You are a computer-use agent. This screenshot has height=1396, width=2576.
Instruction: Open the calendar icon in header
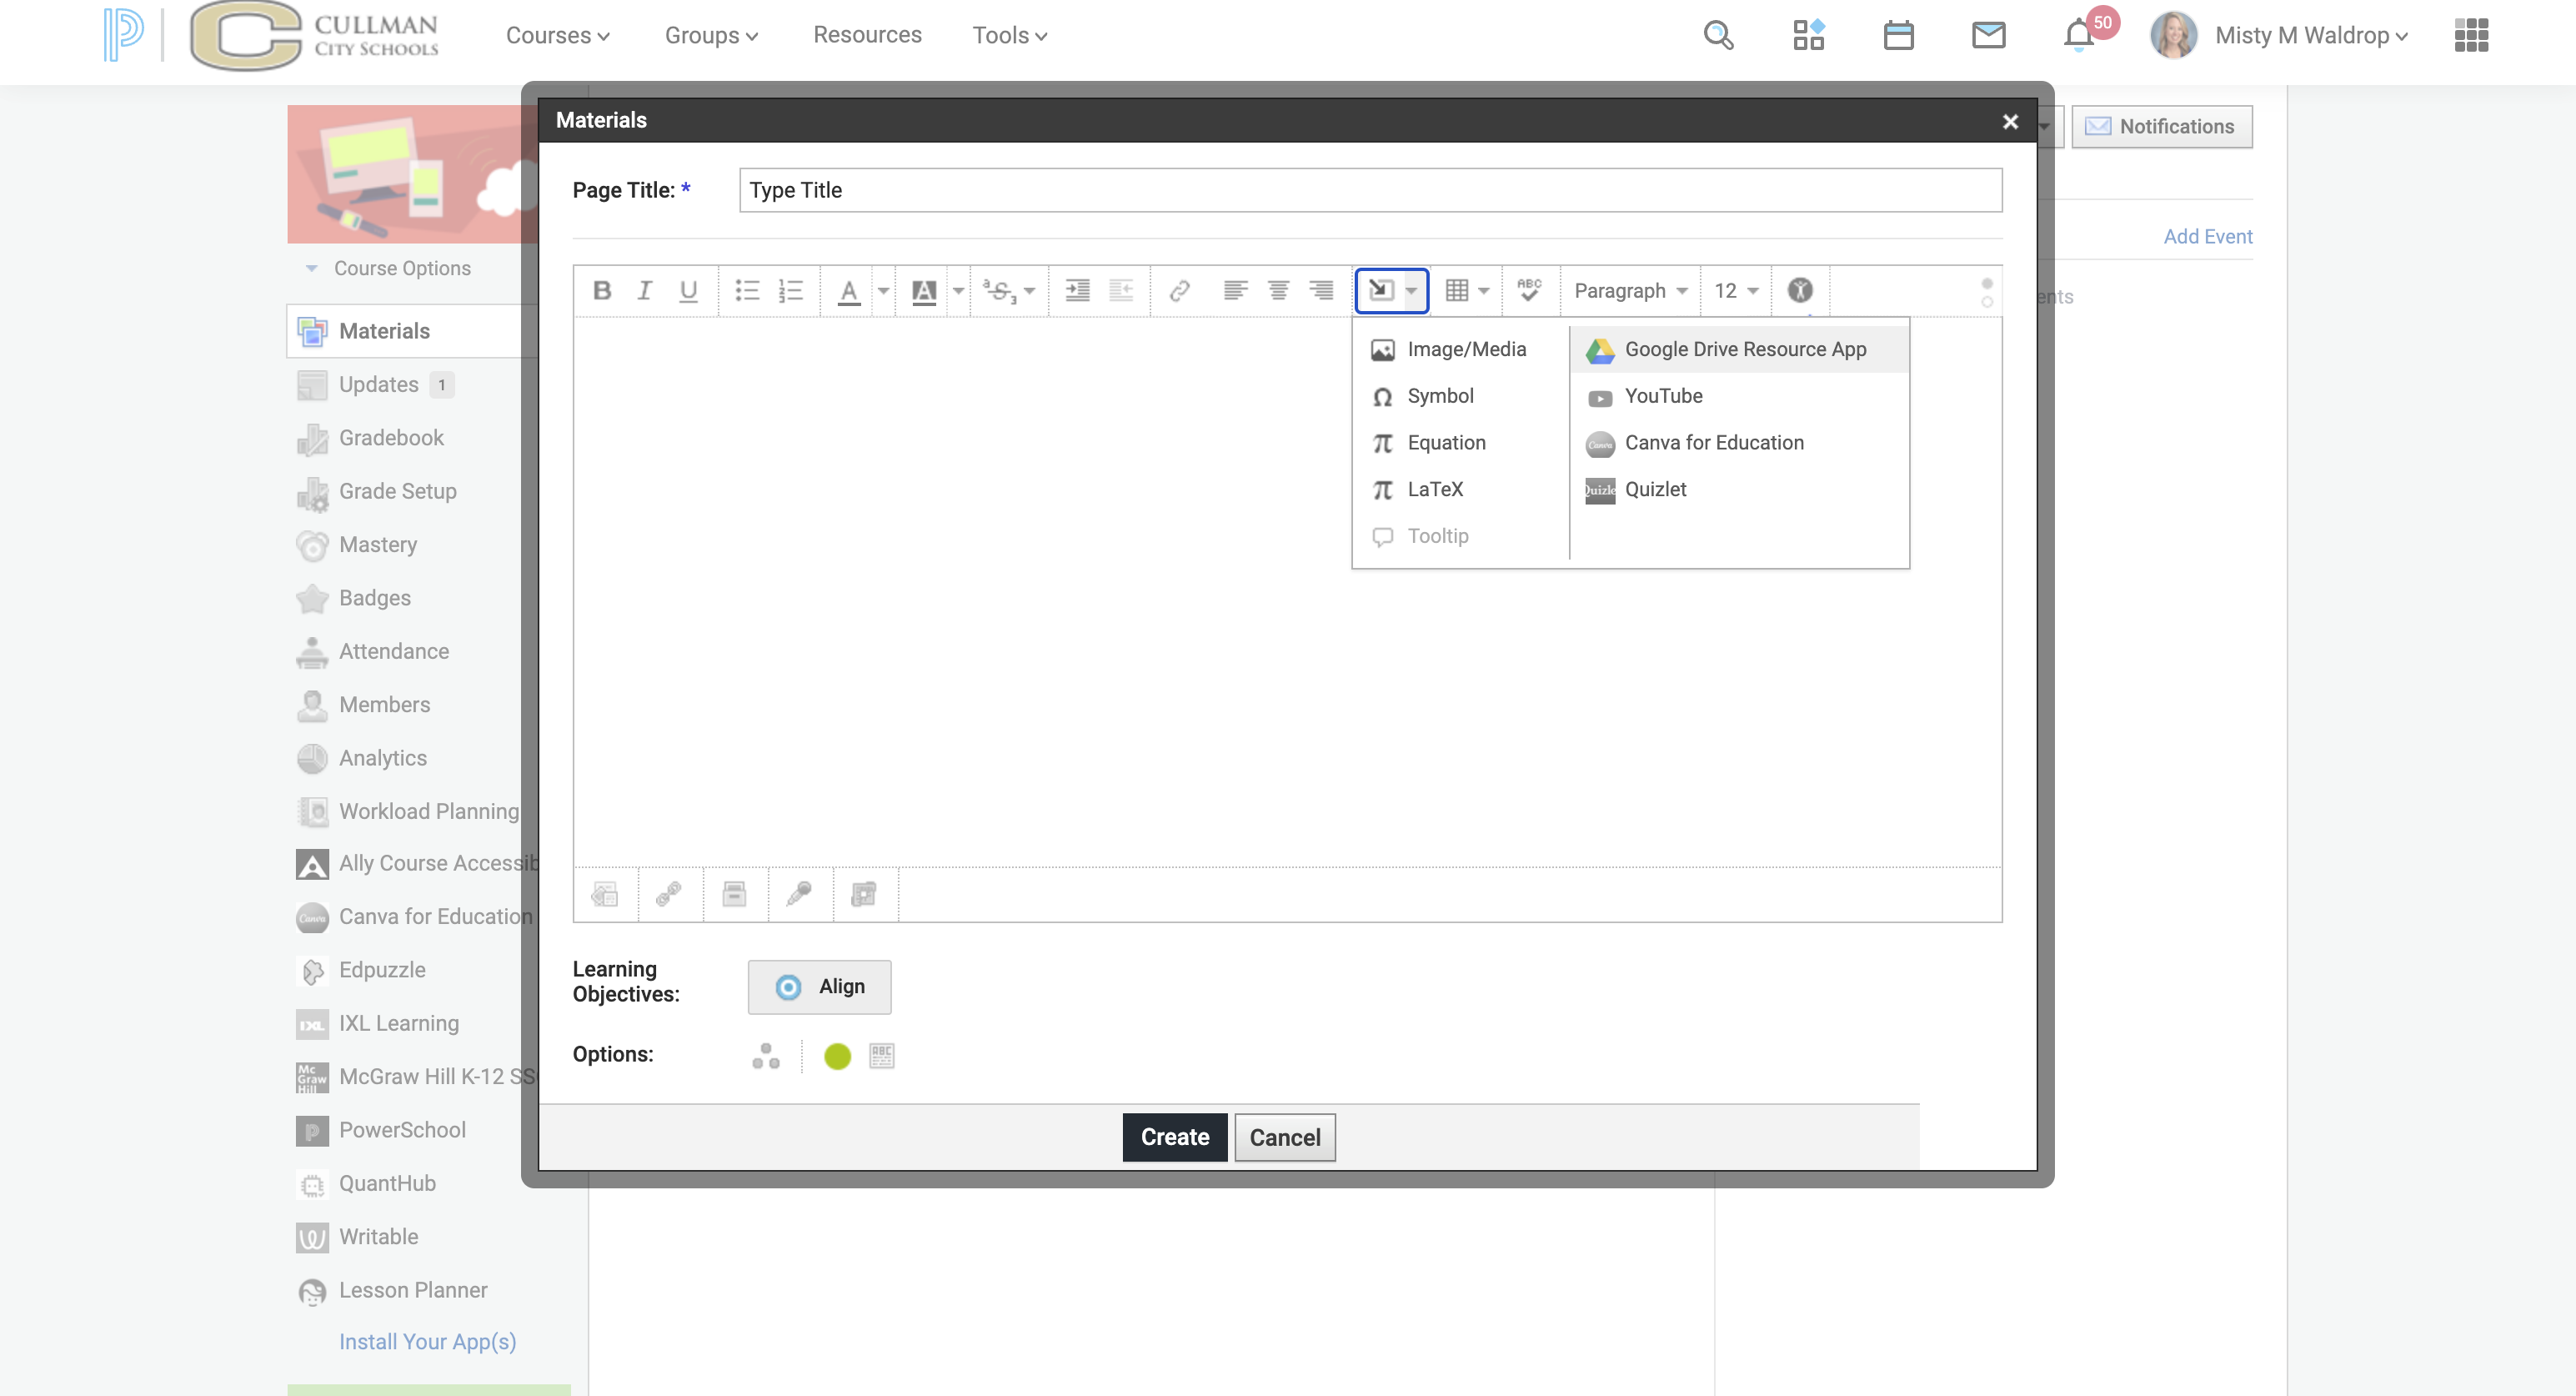pos(1898,36)
